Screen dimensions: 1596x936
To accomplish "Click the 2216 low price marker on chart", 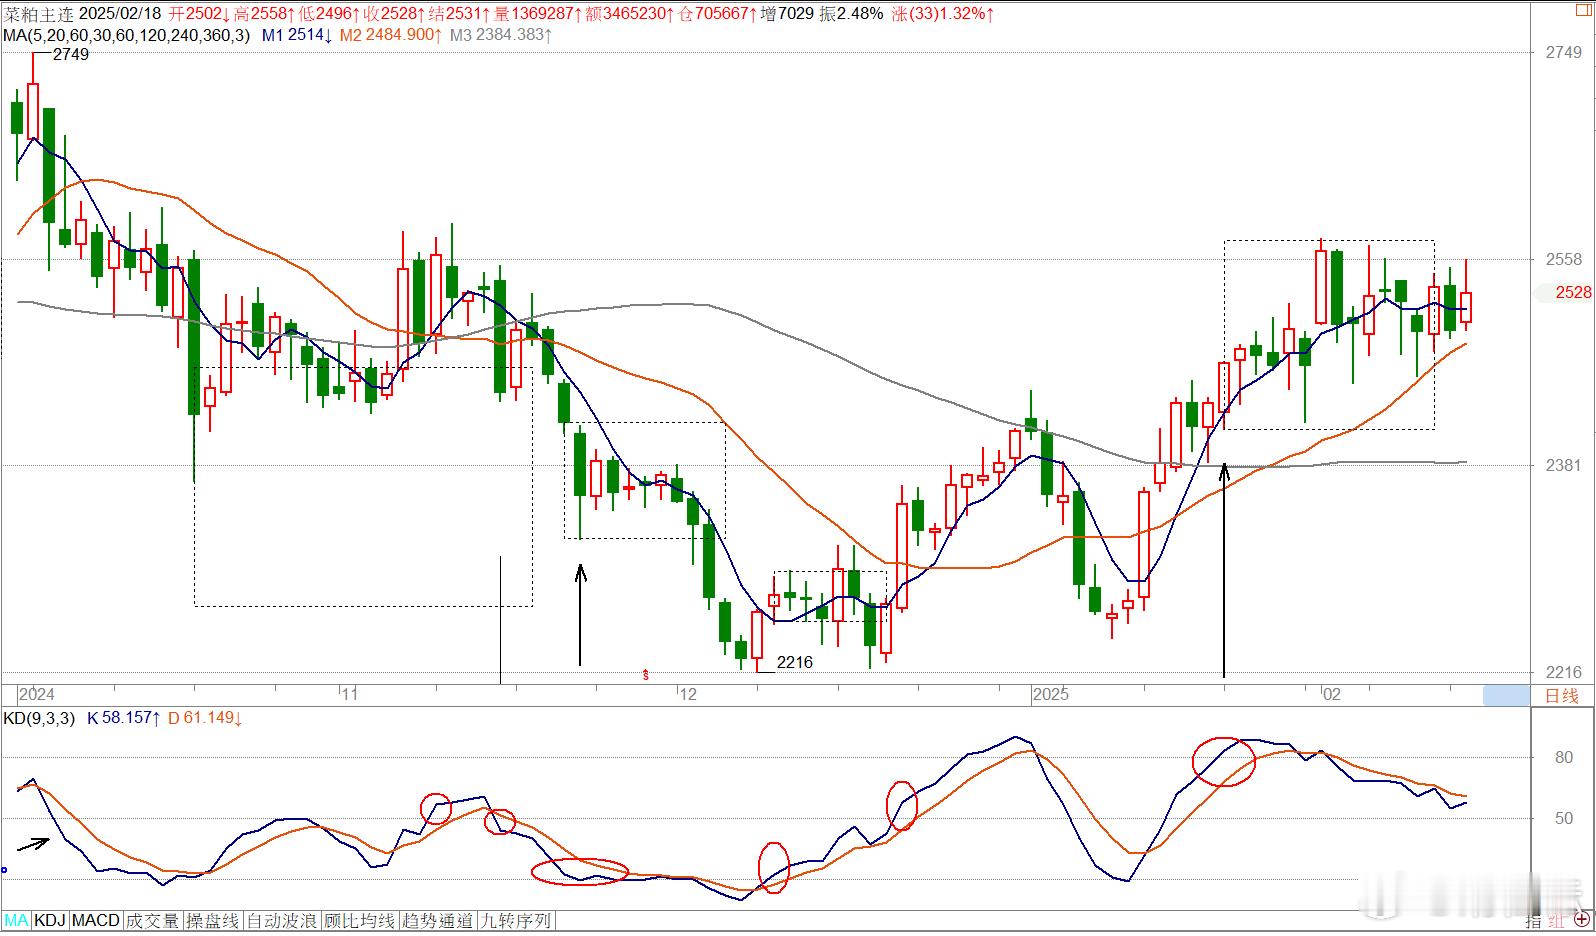I will pos(795,662).
